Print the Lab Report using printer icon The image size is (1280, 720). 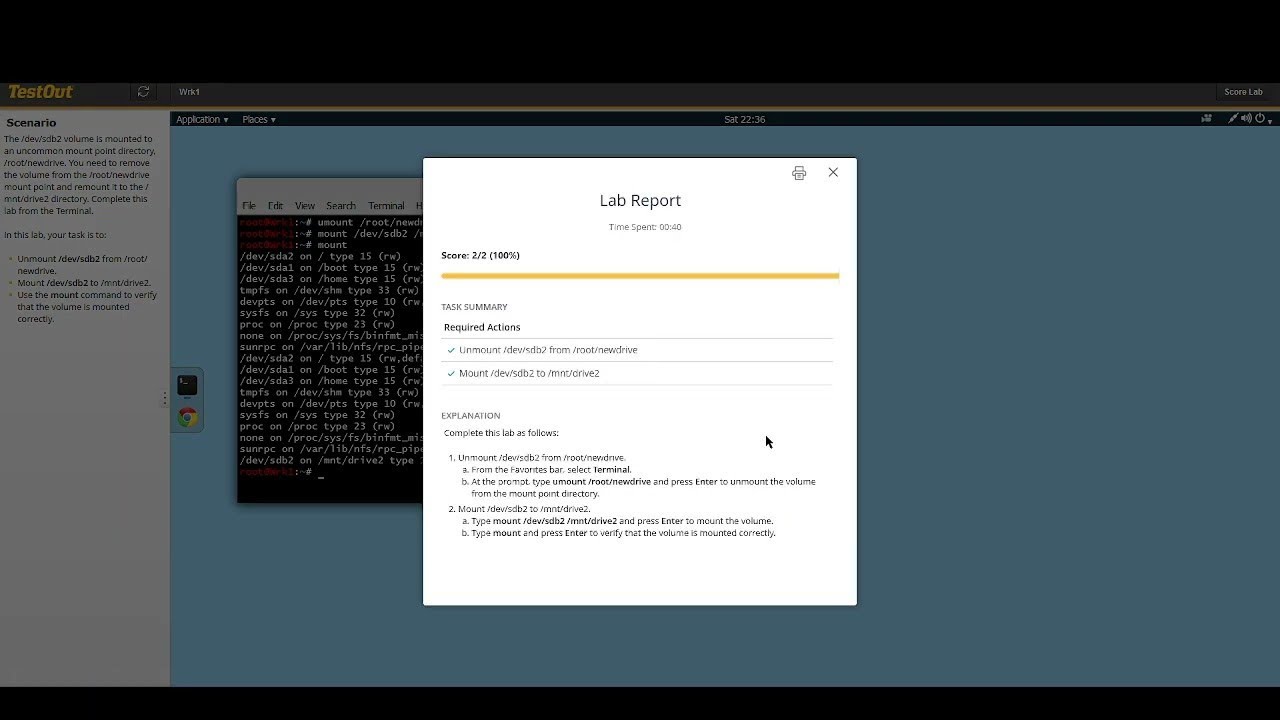click(799, 173)
